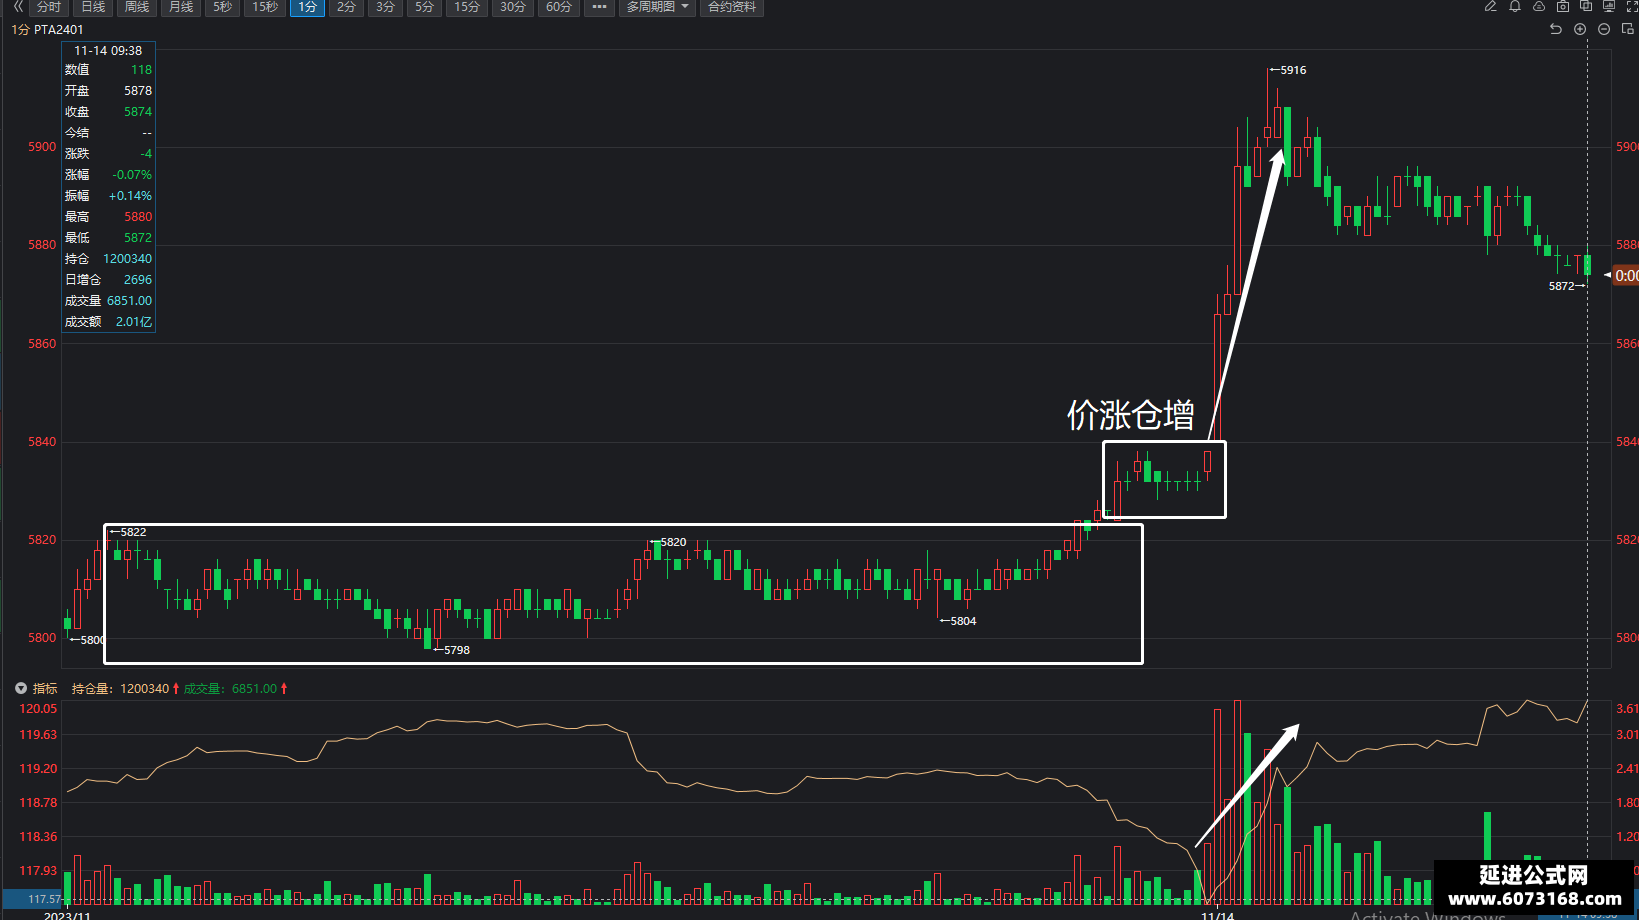
Task: Zoom in with the plus circle icon
Action: pos(1580,29)
